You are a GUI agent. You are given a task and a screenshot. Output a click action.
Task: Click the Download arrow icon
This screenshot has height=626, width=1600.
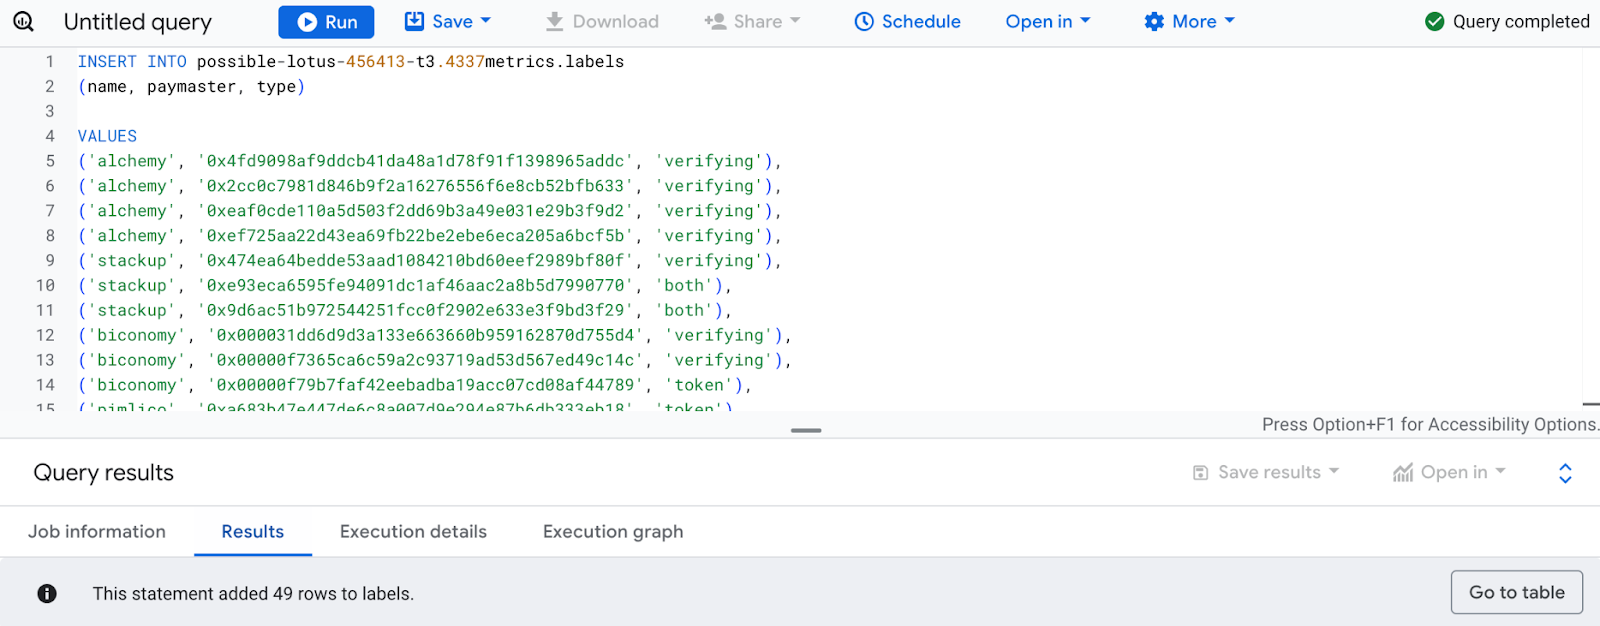coord(554,22)
